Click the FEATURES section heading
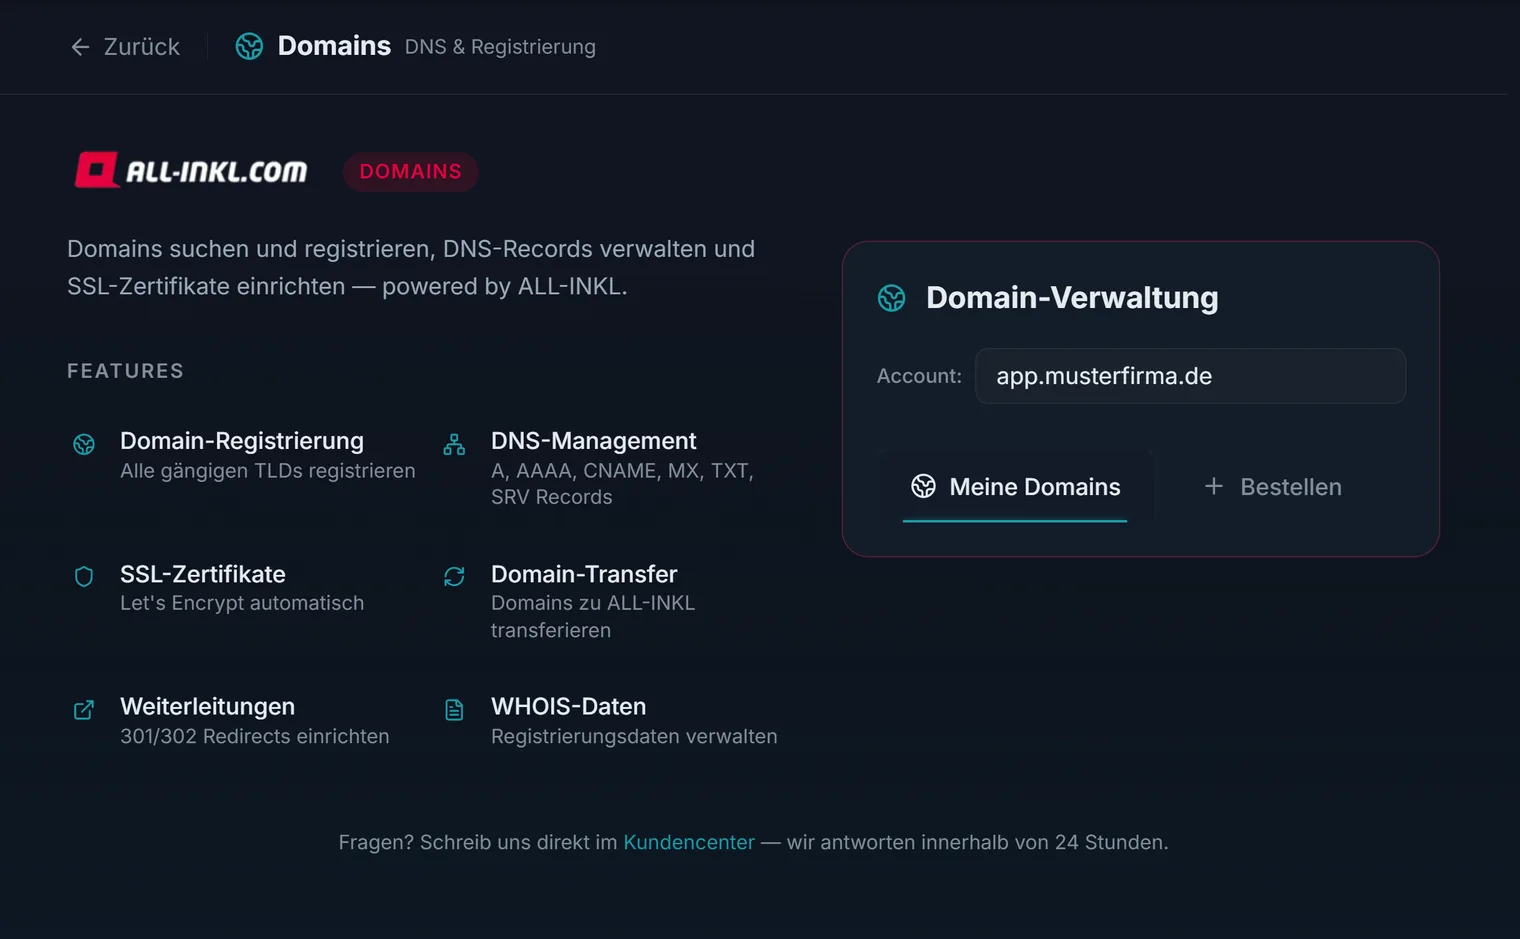Viewport: 1520px width, 939px height. (x=126, y=371)
